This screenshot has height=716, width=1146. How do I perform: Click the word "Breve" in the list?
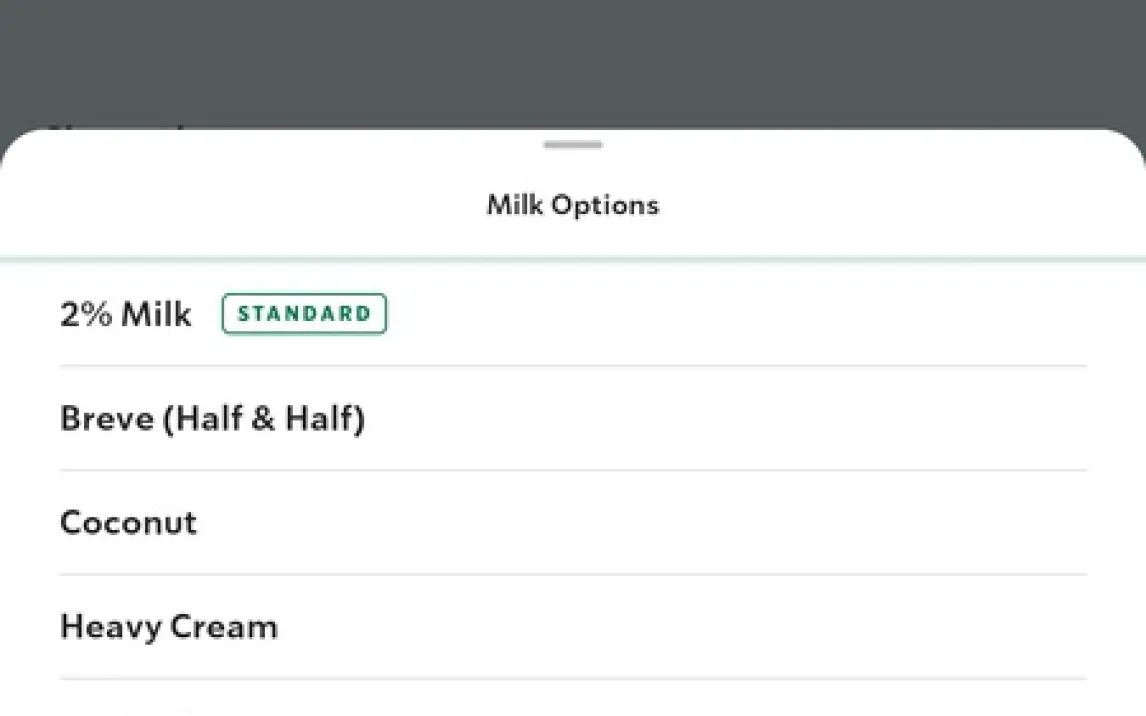pos(106,418)
